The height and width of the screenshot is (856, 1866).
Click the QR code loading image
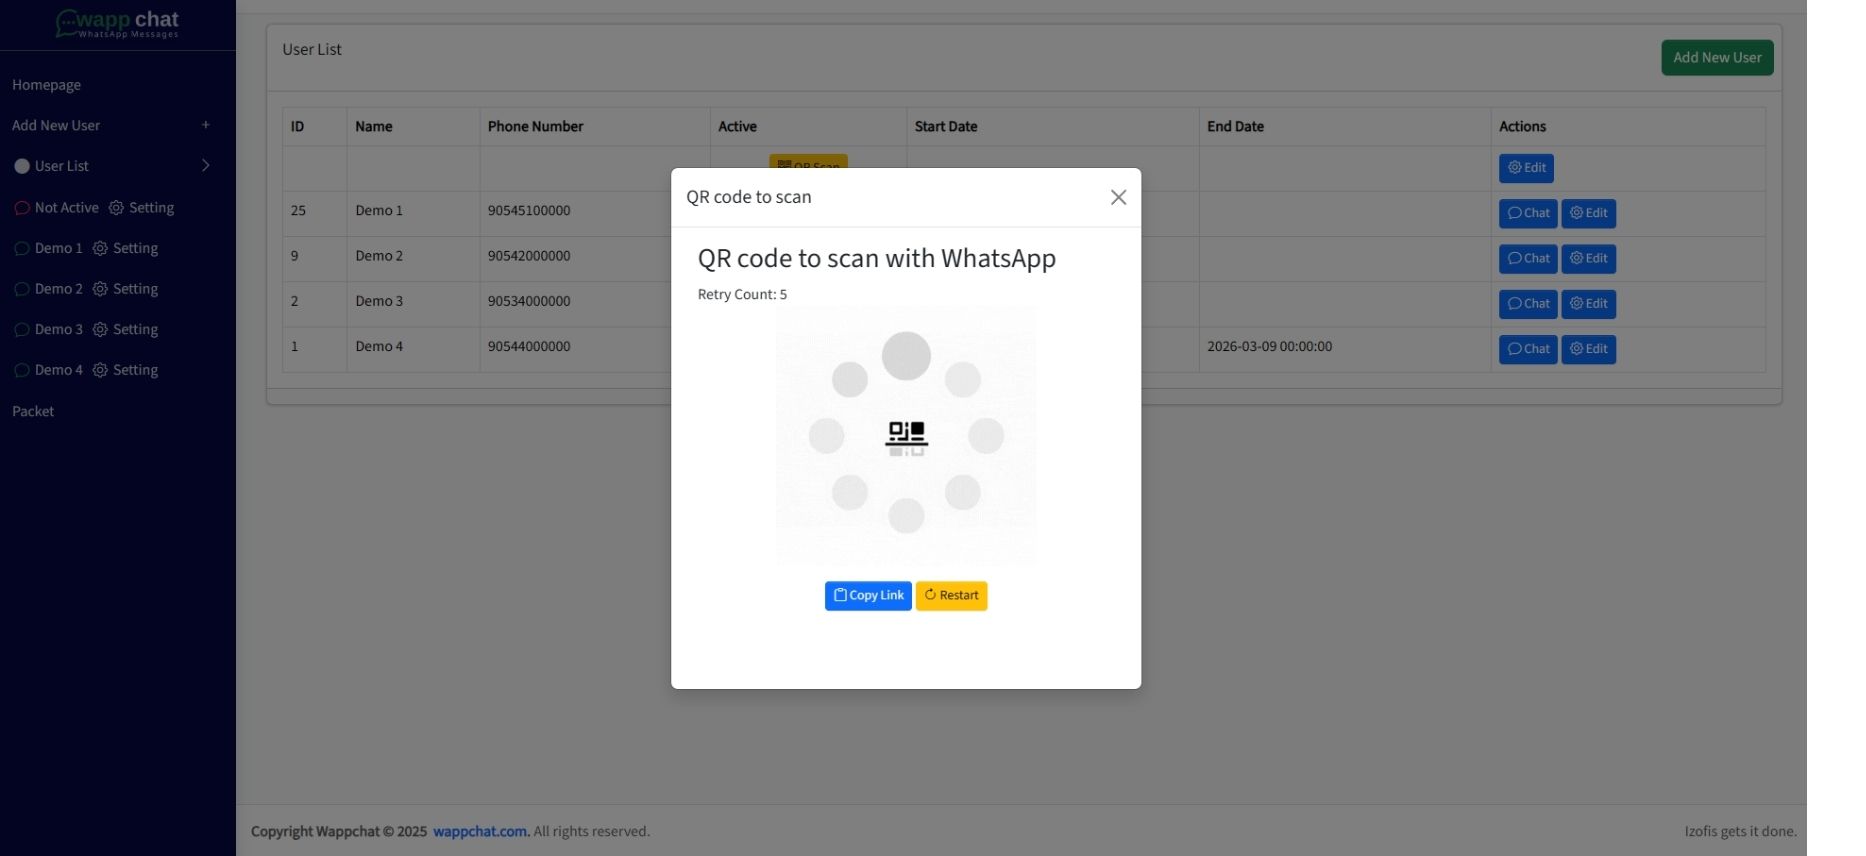(x=906, y=435)
